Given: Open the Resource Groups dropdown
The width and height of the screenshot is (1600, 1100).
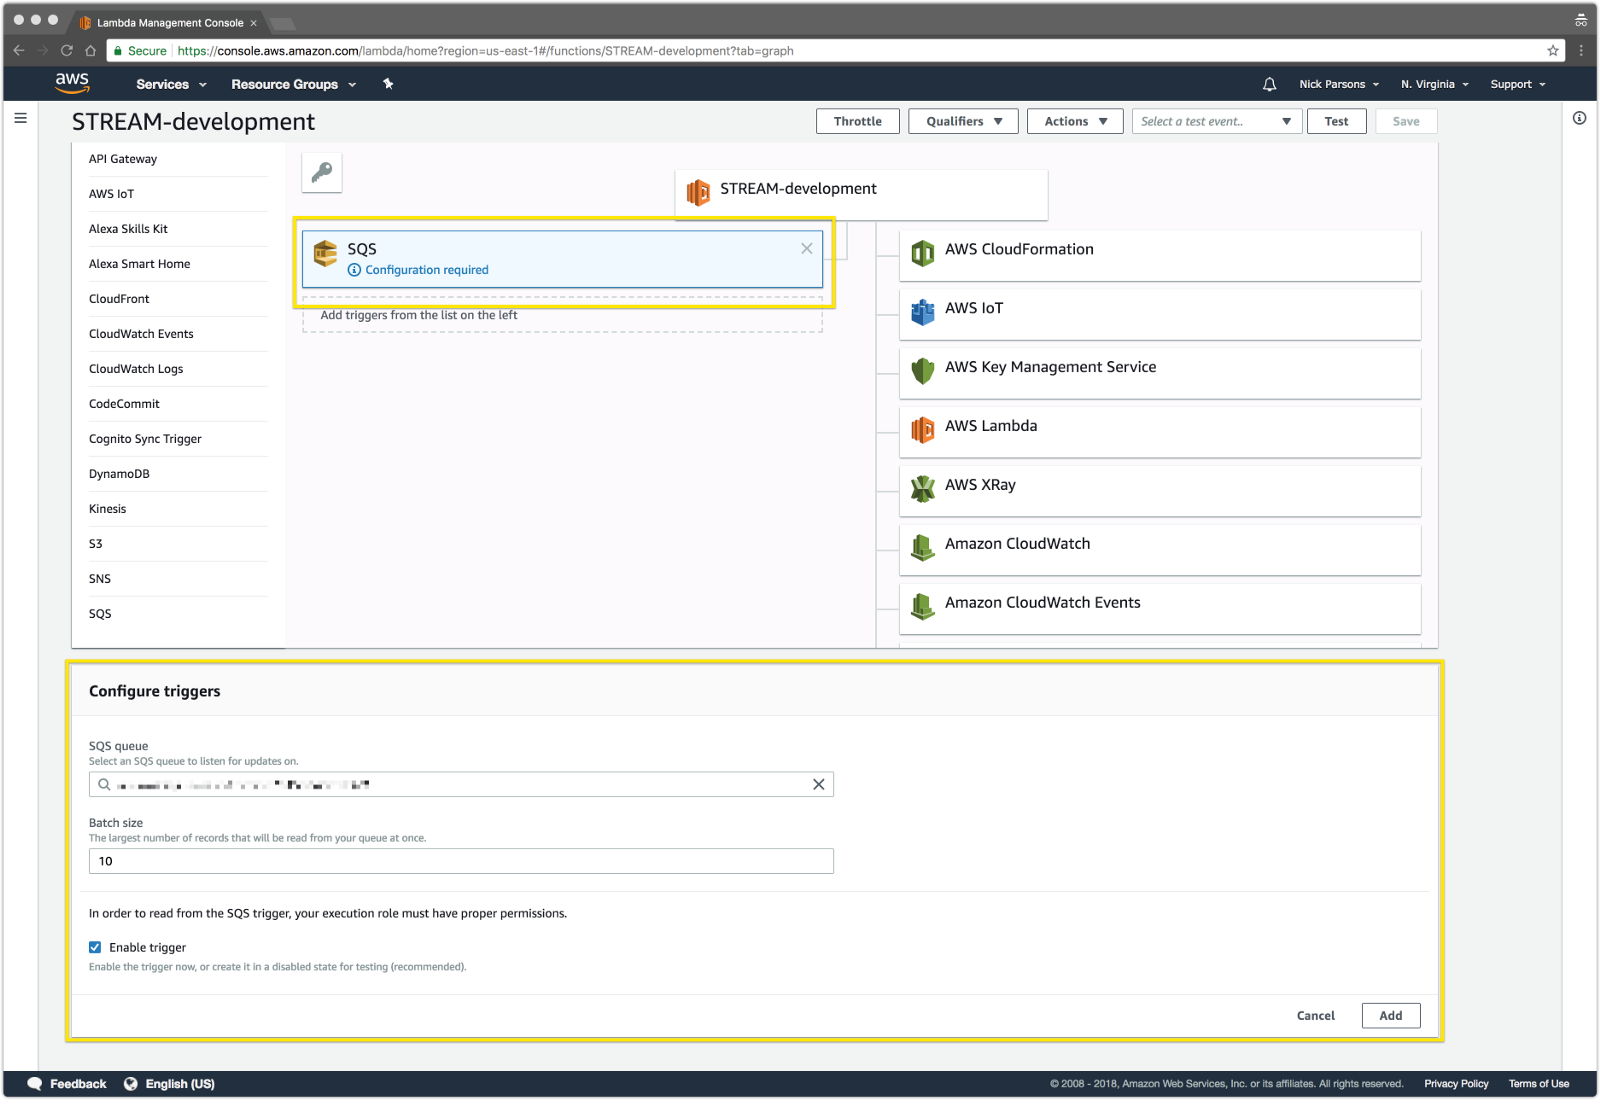Looking at the screenshot, I should point(294,85).
